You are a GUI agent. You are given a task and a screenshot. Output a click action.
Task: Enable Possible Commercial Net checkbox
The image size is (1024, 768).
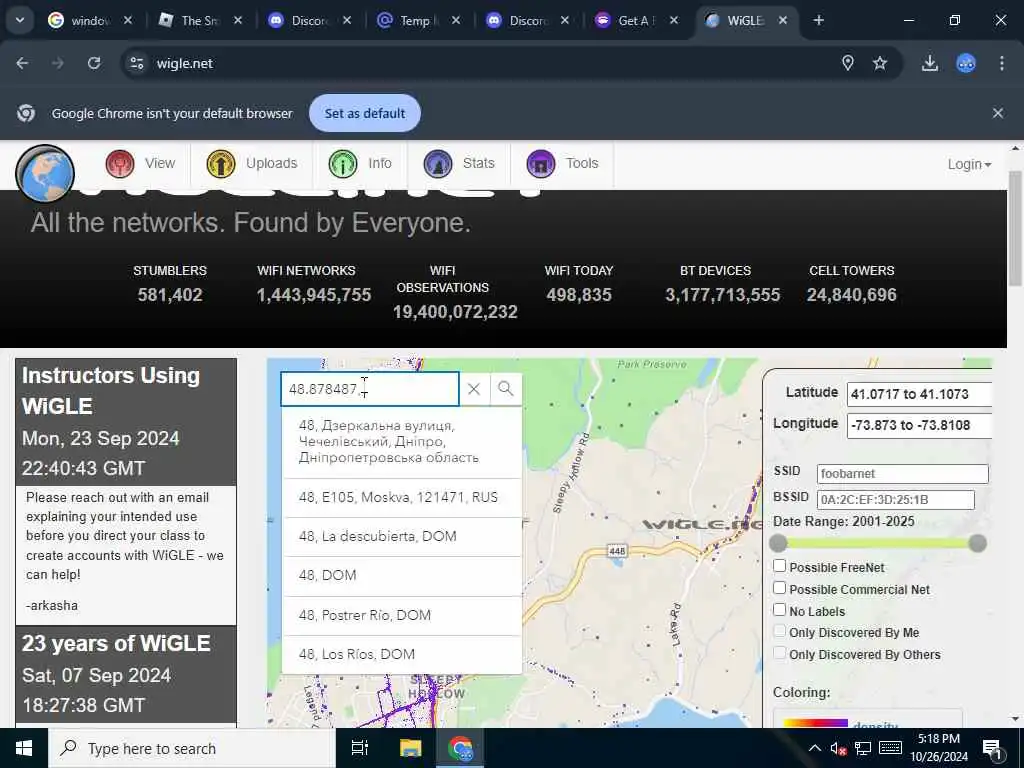click(x=780, y=588)
